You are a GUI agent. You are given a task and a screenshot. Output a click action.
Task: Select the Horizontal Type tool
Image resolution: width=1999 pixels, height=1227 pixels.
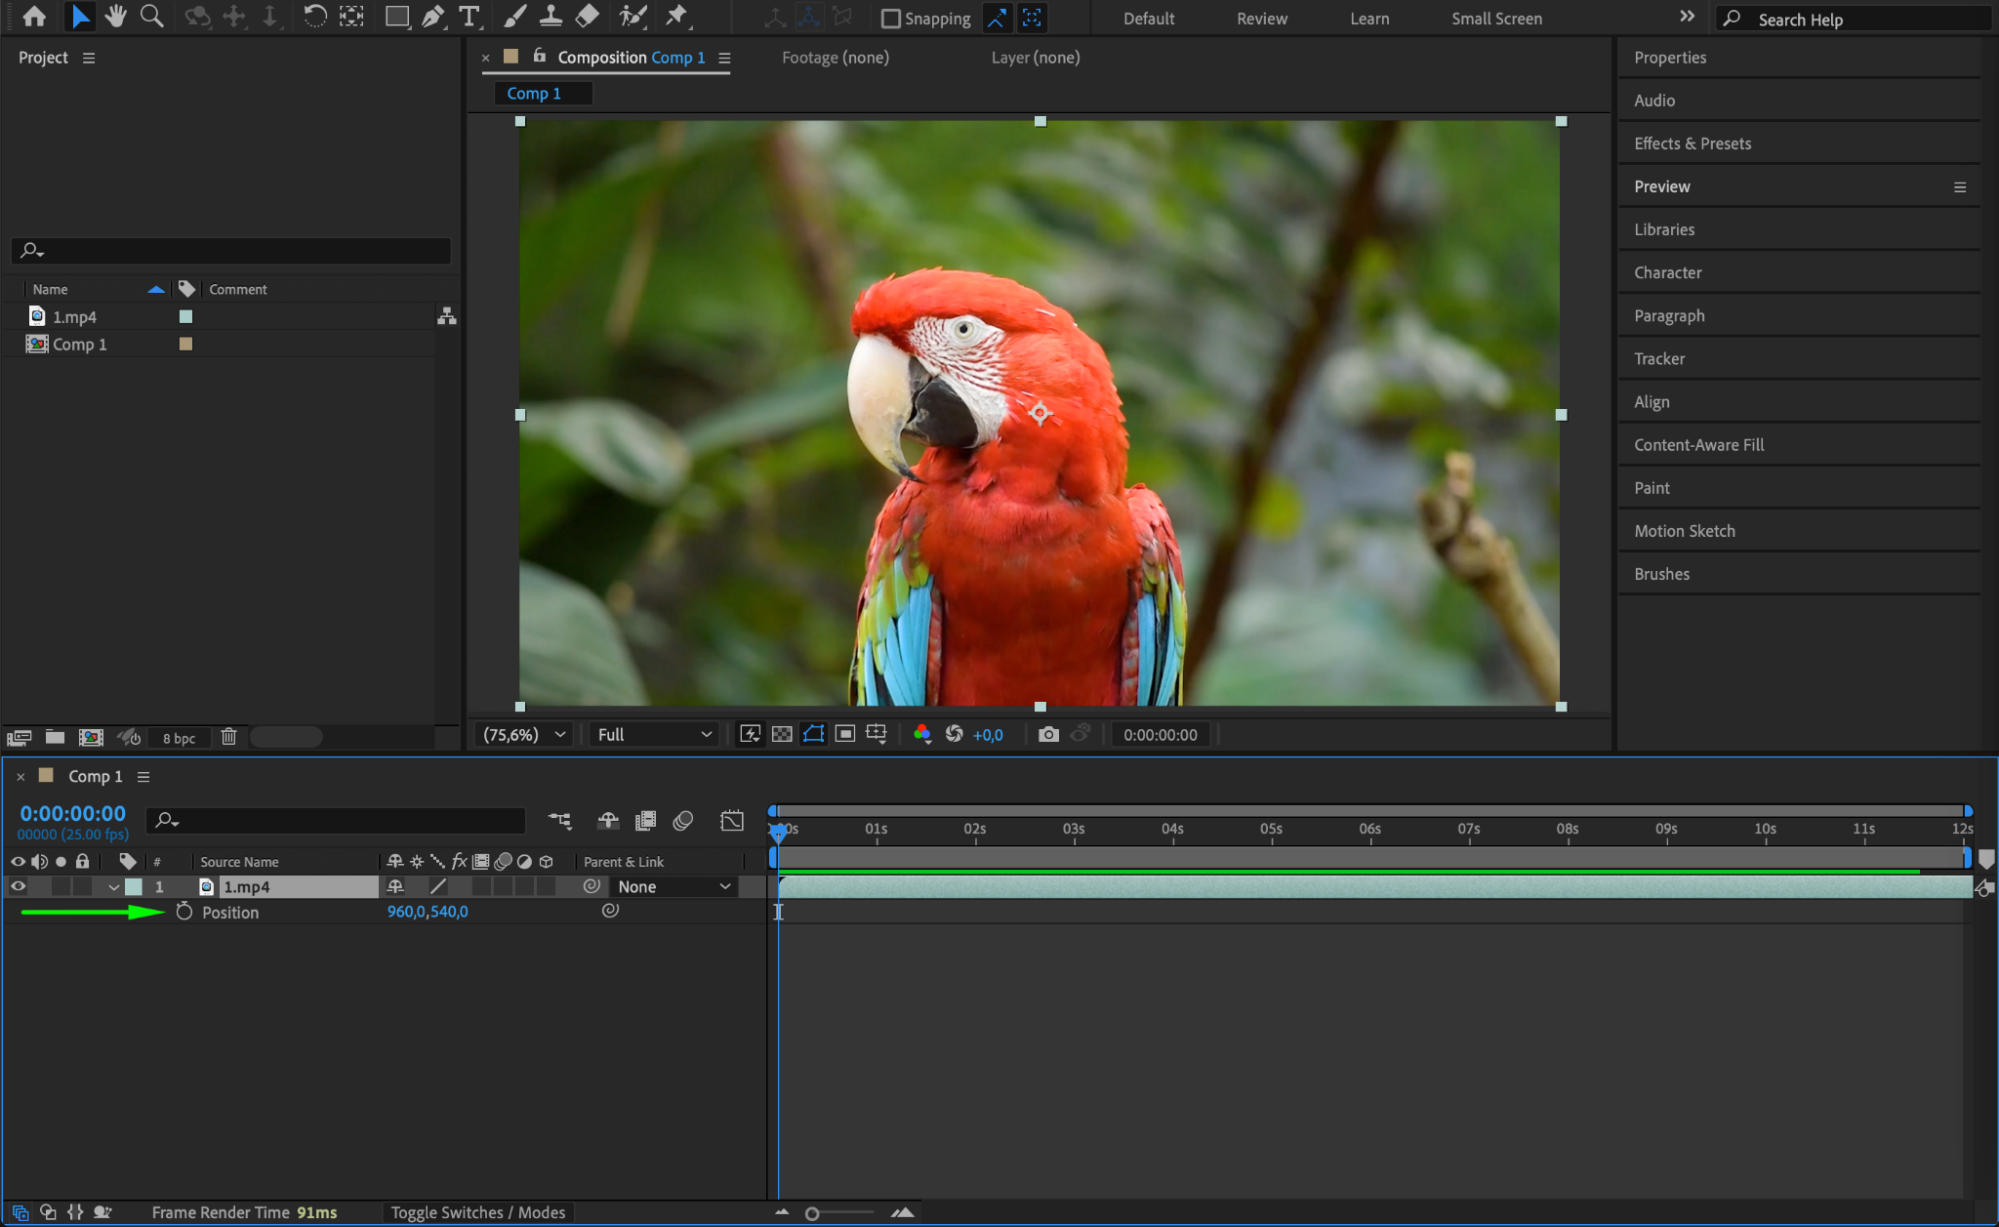pos(468,16)
